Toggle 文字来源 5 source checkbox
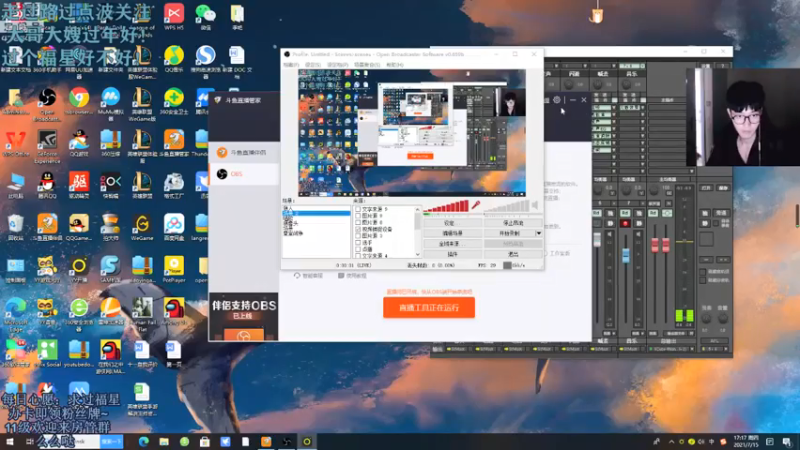The width and height of the screenshot is (800, 450). tap(358, 209)
